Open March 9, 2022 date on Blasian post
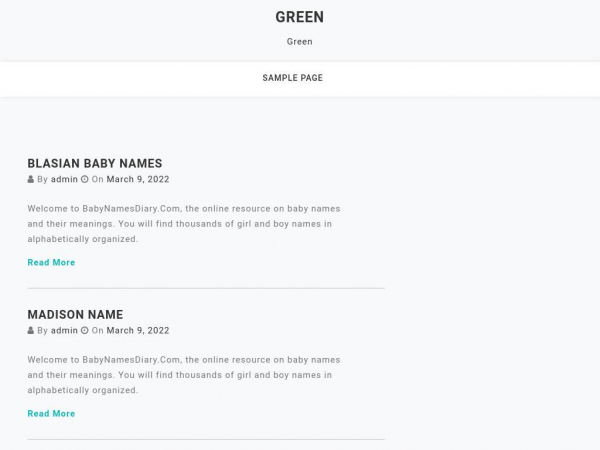600x450 pixels. point(138,180)
